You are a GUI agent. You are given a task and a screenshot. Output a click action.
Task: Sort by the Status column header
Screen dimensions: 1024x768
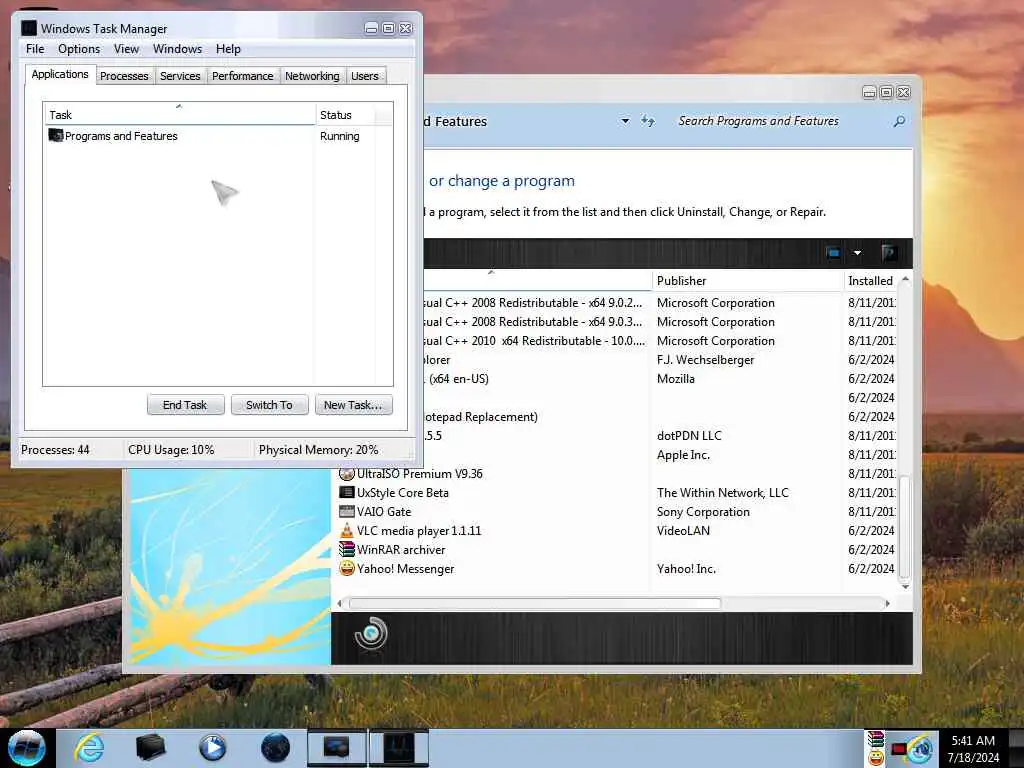point(345,114)
